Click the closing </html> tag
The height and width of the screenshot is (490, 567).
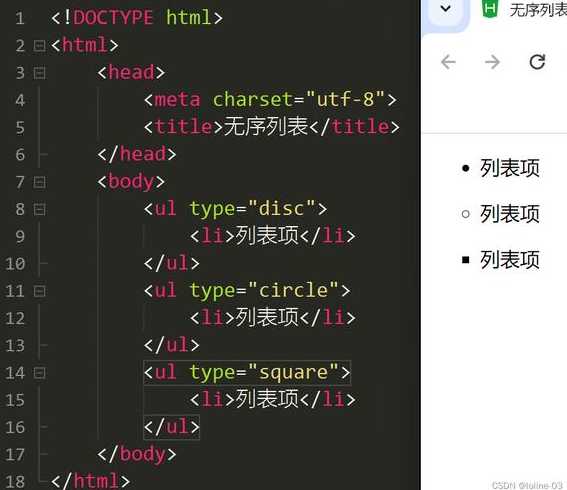click(90, 481)
